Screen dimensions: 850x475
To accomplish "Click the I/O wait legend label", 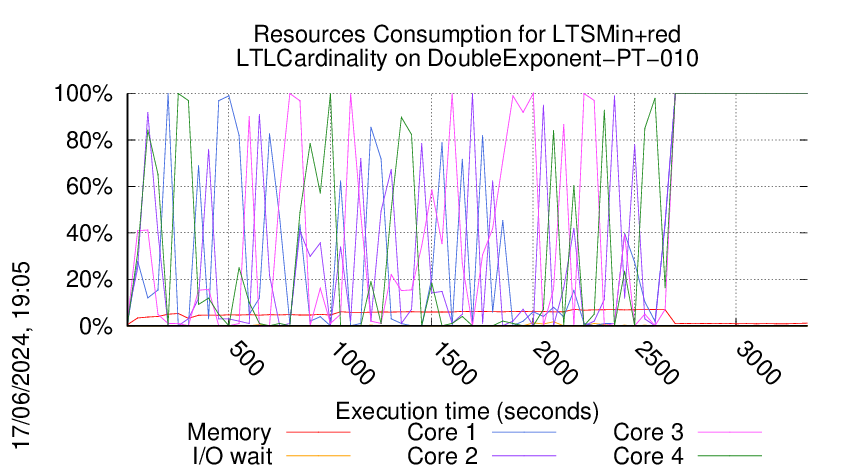I will click(233, 457).
